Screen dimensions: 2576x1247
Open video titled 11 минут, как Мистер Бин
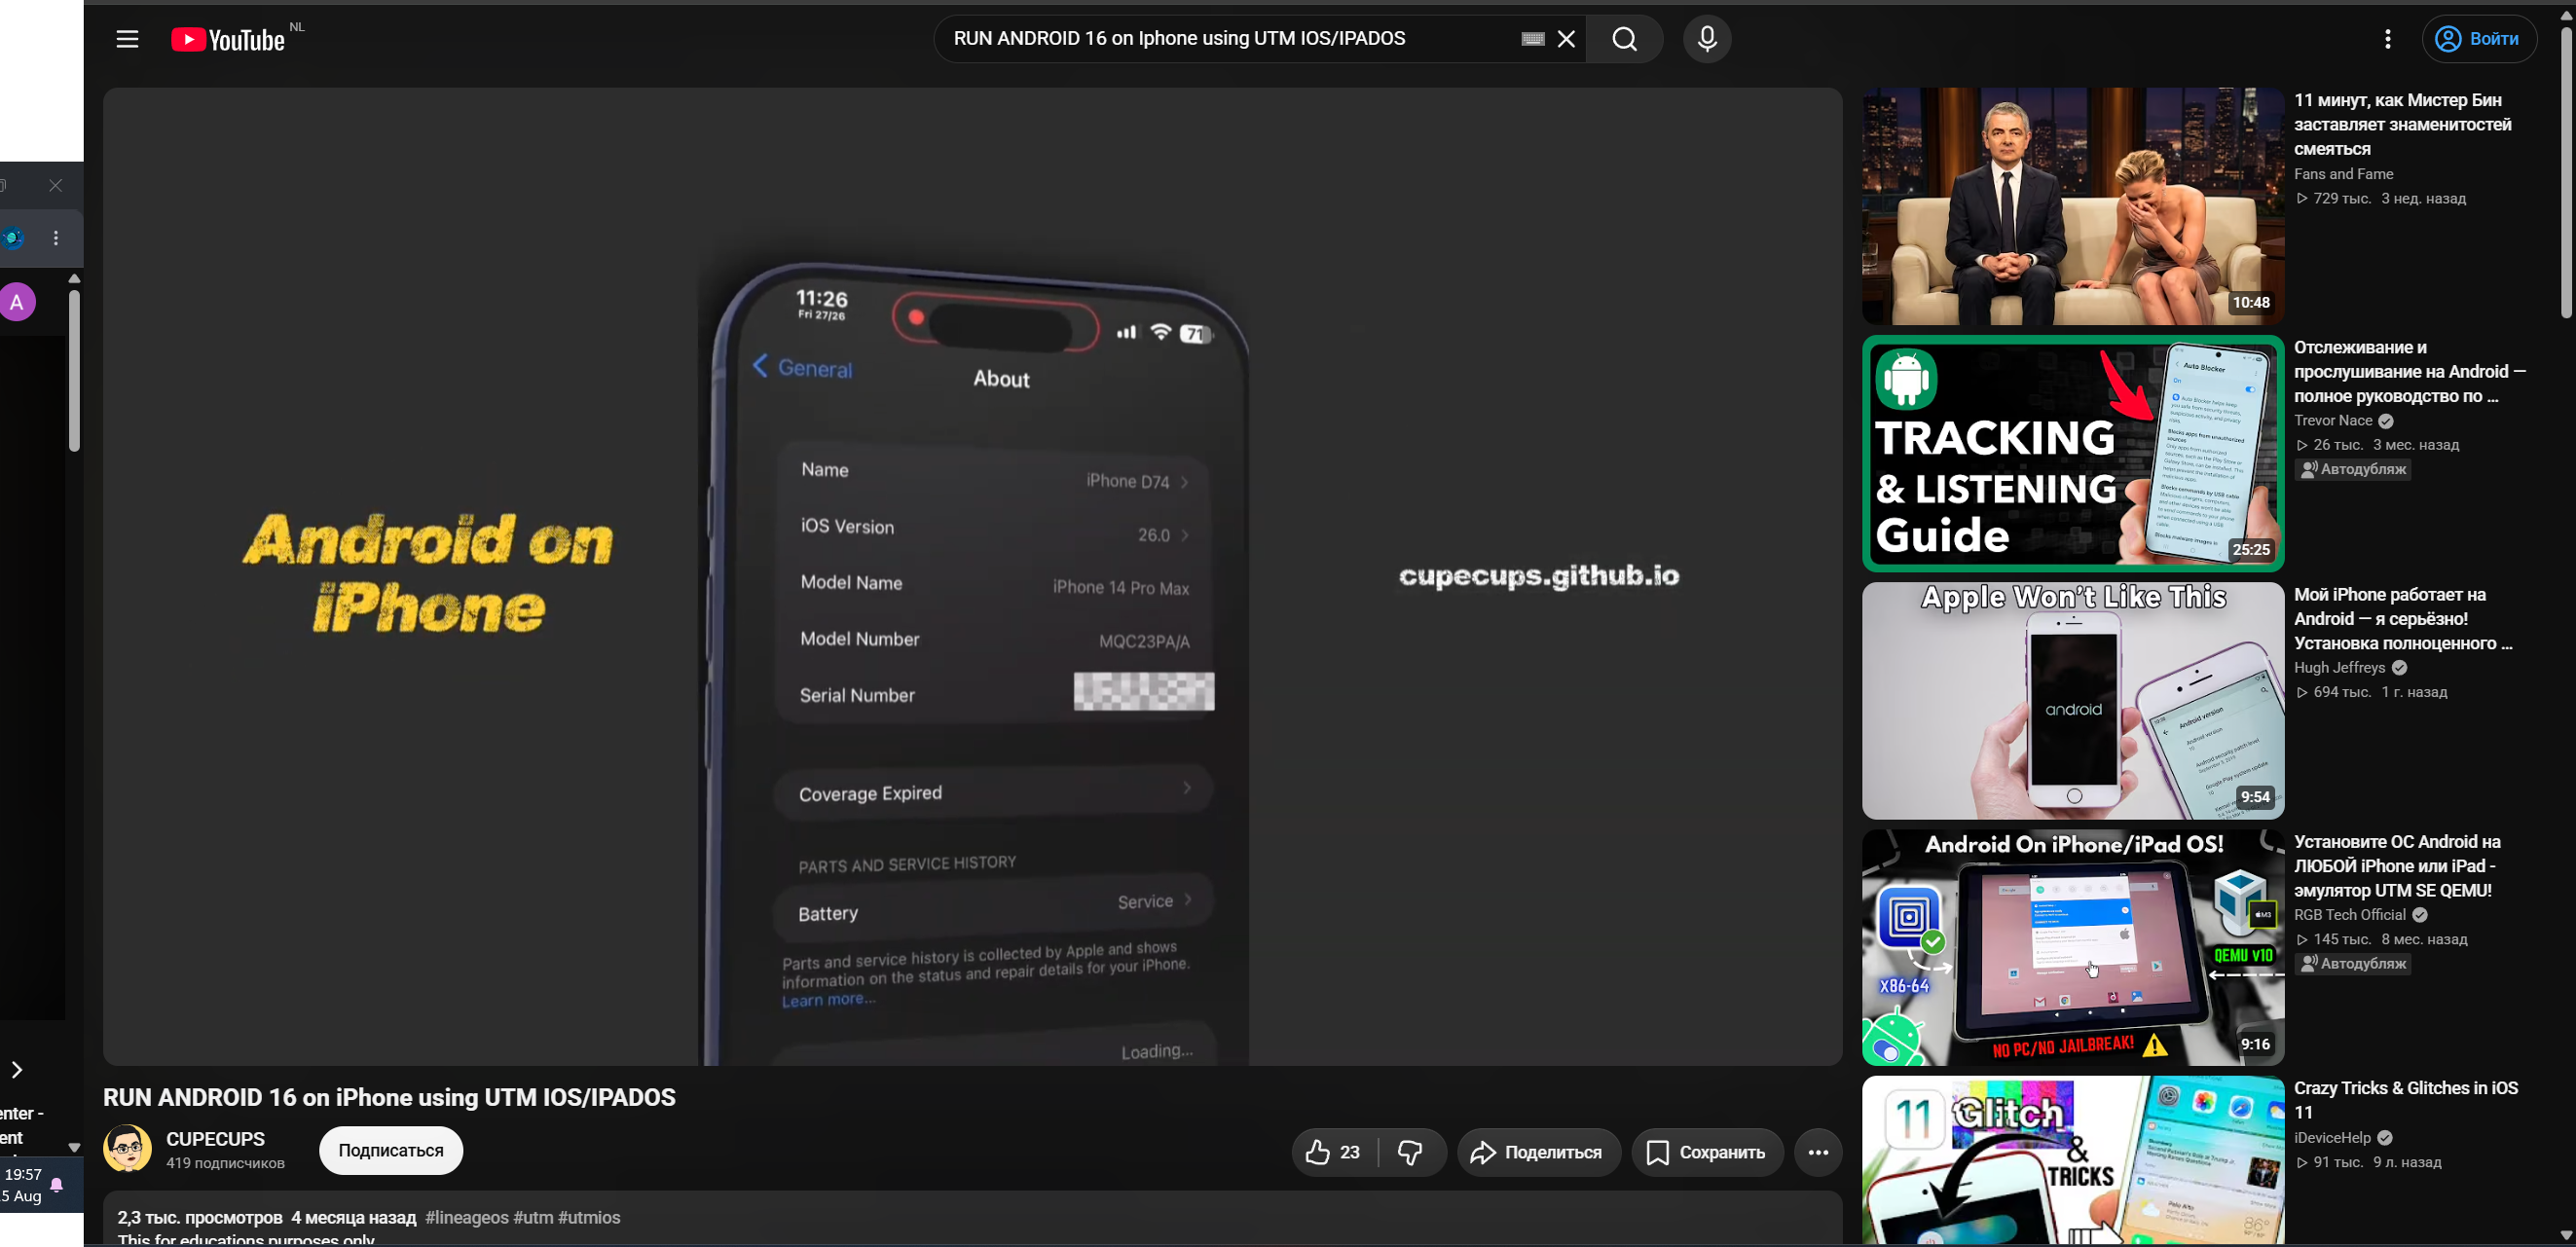(x=2403, y=125)
